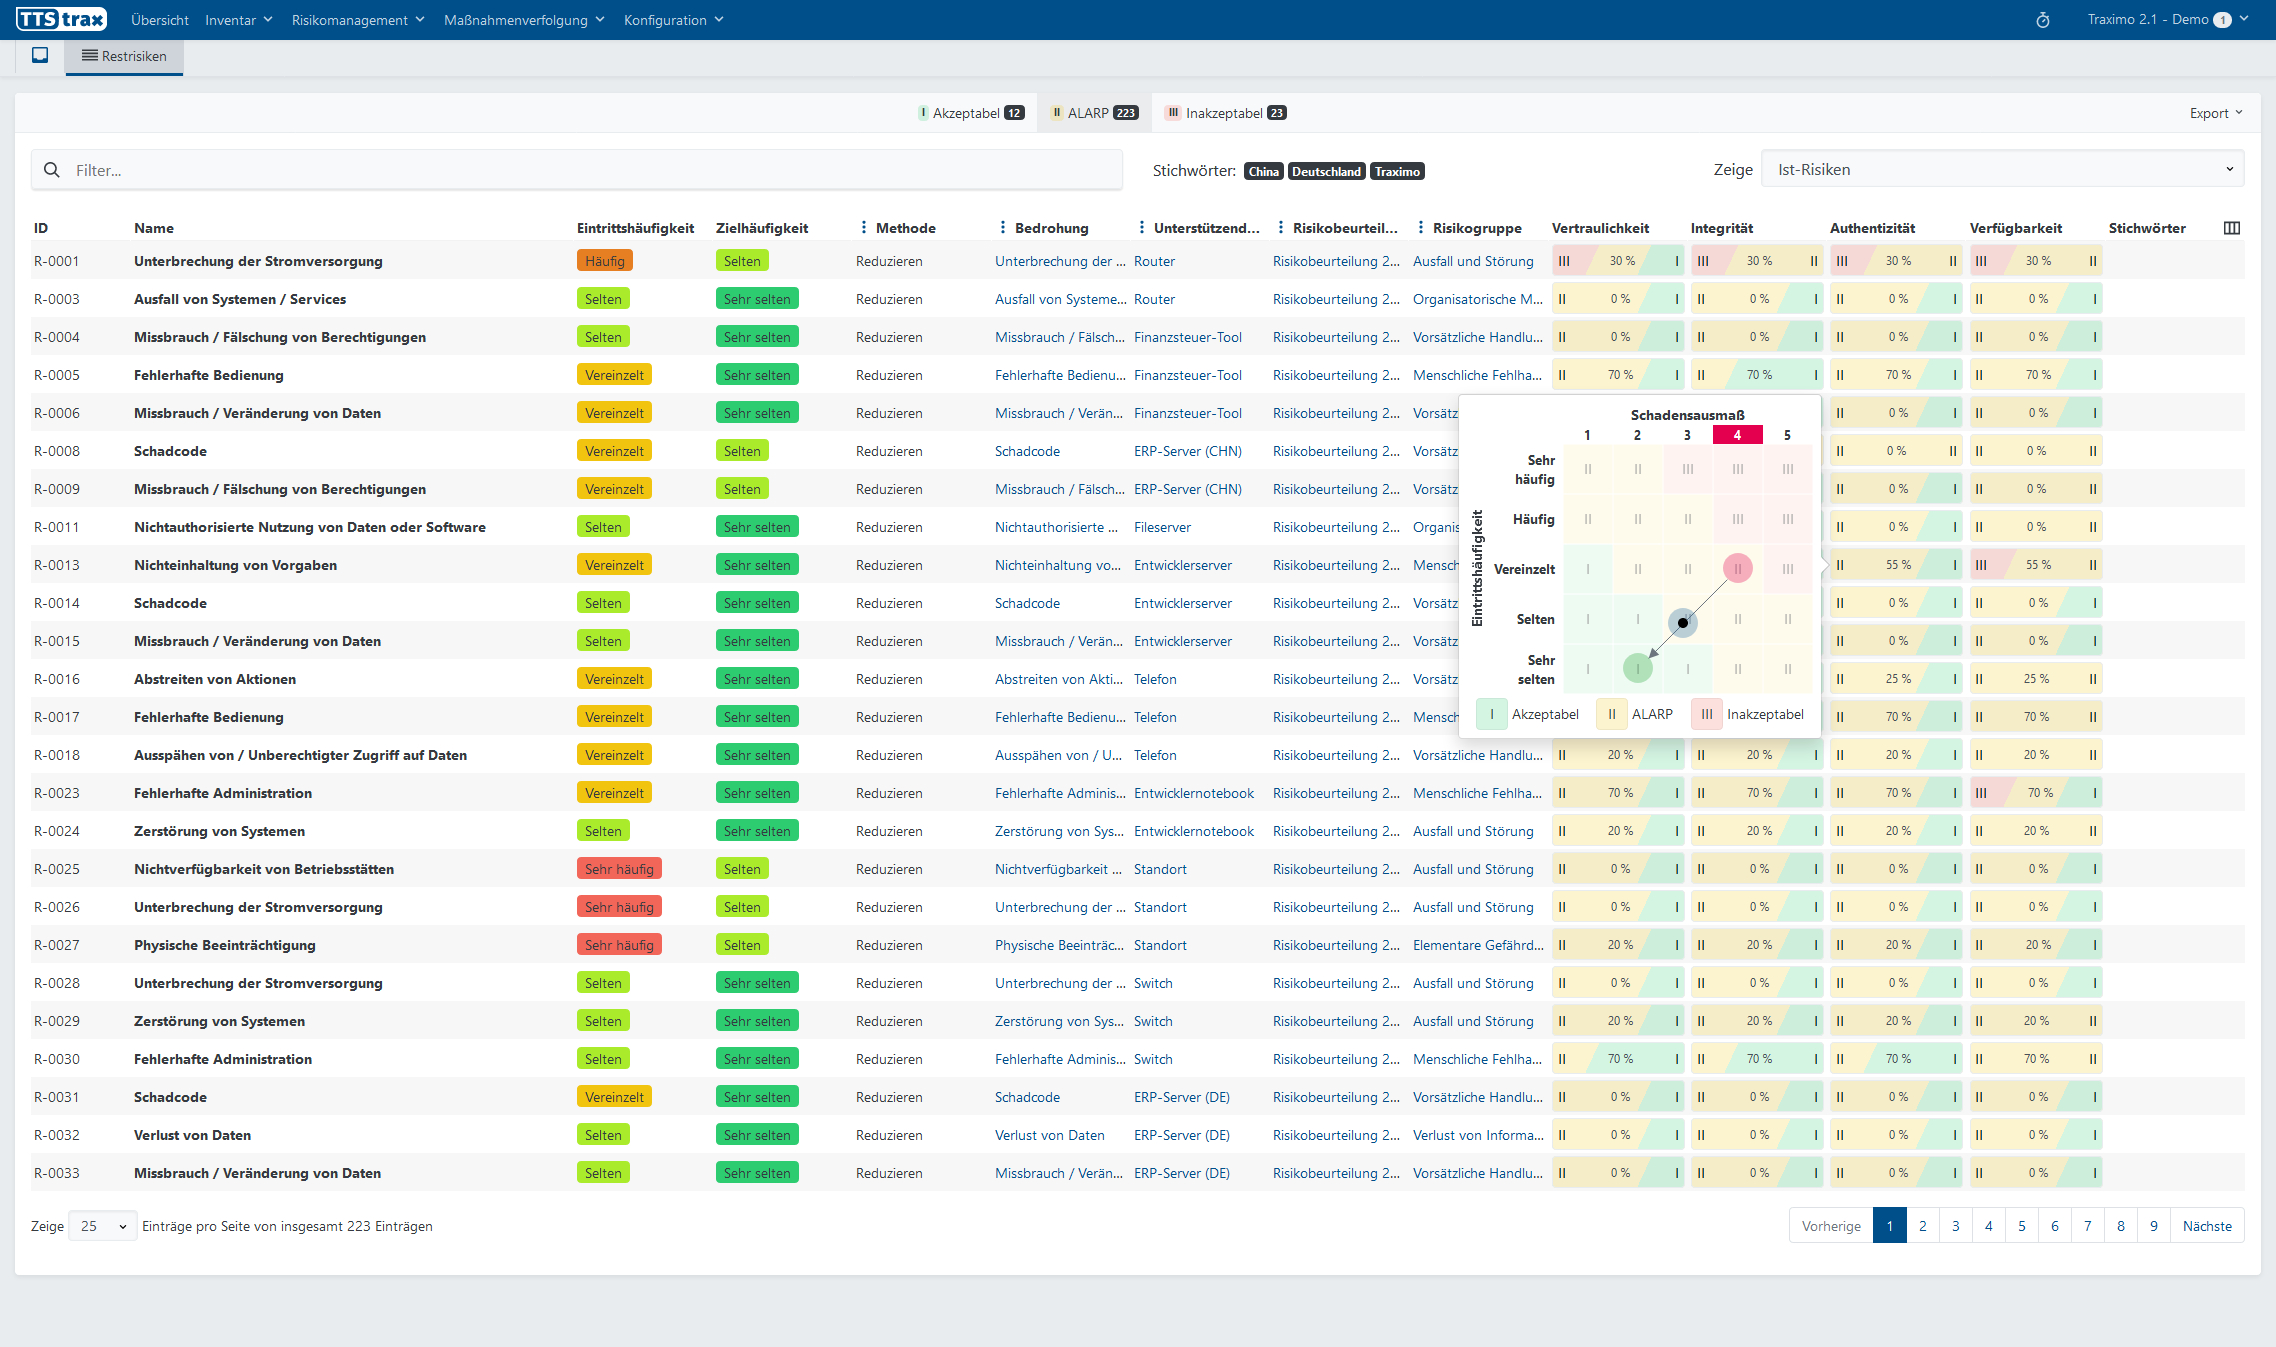Click three-dot menu beside Methode column

[863, 228]
